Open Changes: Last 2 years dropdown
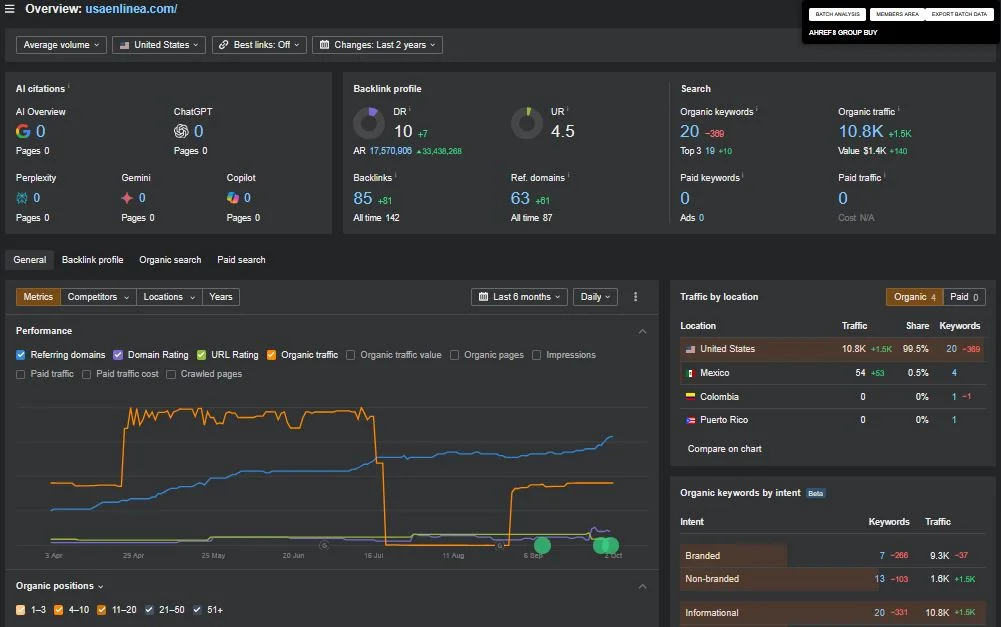The height and width of the screenshot is (627, 1001). coord(377,45)
